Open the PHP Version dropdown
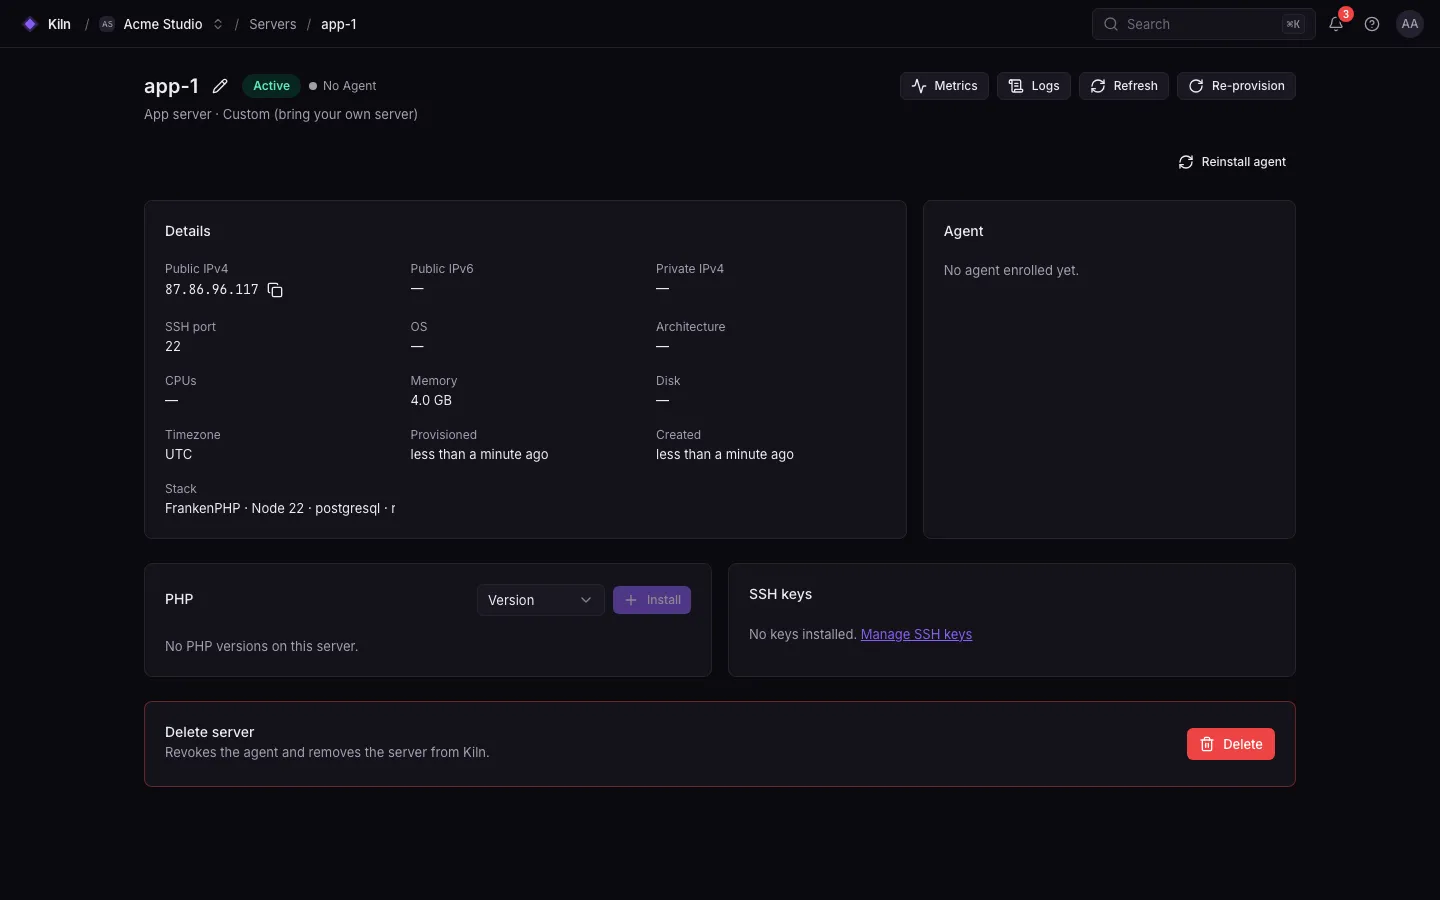1440x900 pixels. point(541,600)
